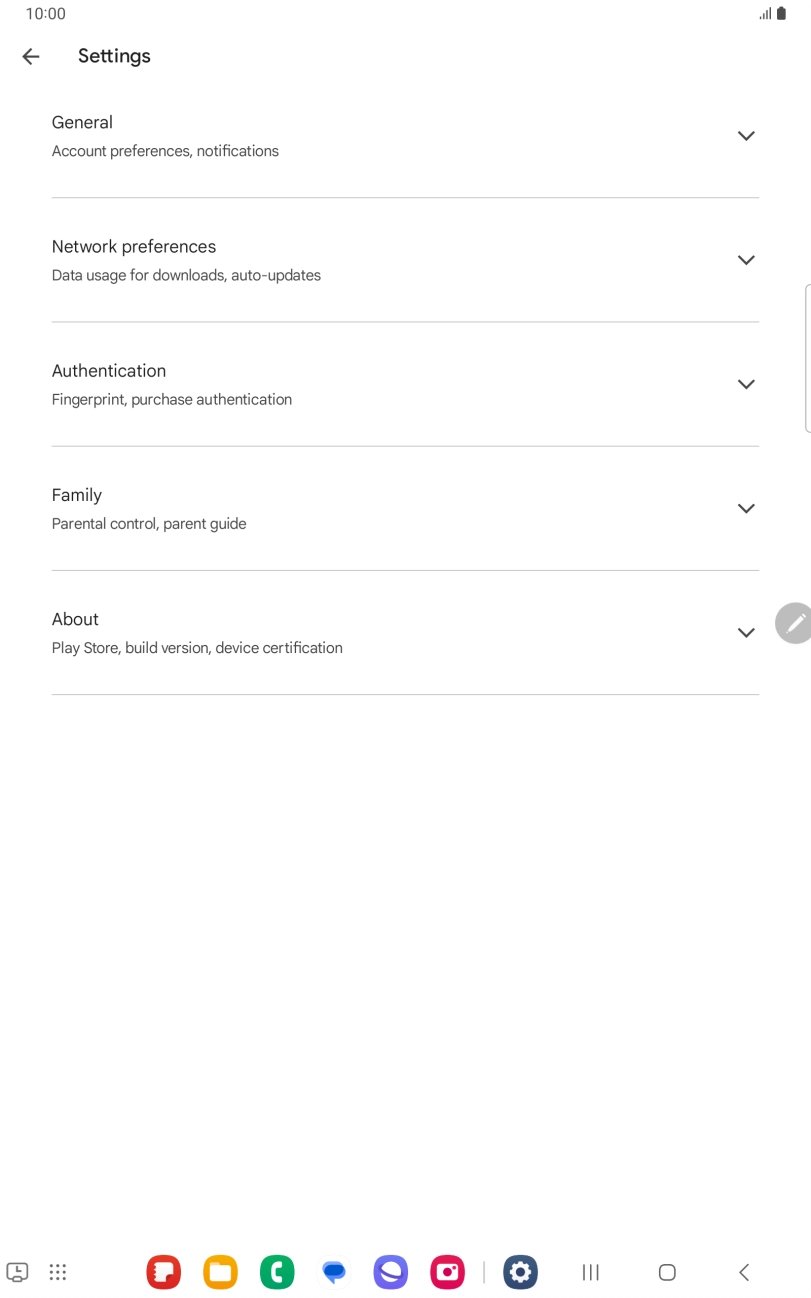
Task: Tap the back arrow beside Settings
Action: coord(31,57)
